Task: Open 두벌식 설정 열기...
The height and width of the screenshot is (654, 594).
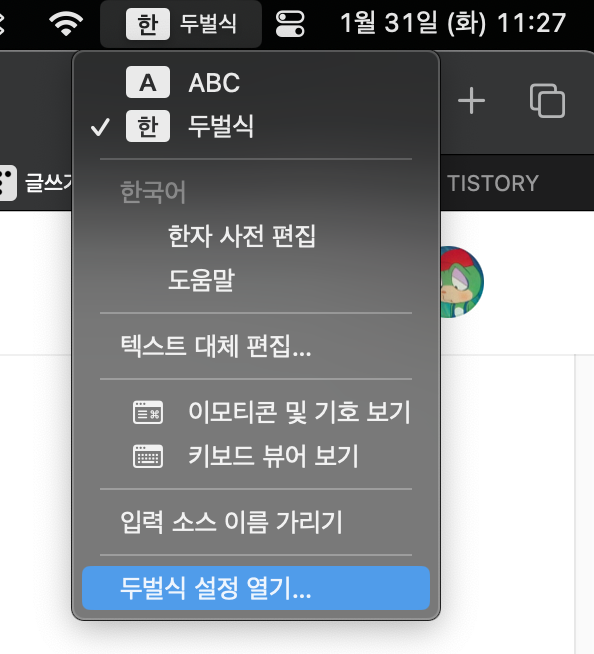Action: (x=256, y=588)
